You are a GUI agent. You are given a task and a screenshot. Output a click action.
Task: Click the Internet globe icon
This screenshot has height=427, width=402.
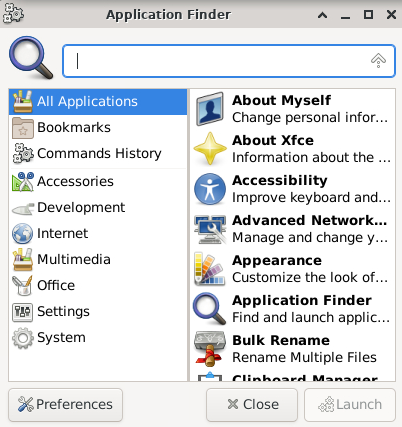23,234
